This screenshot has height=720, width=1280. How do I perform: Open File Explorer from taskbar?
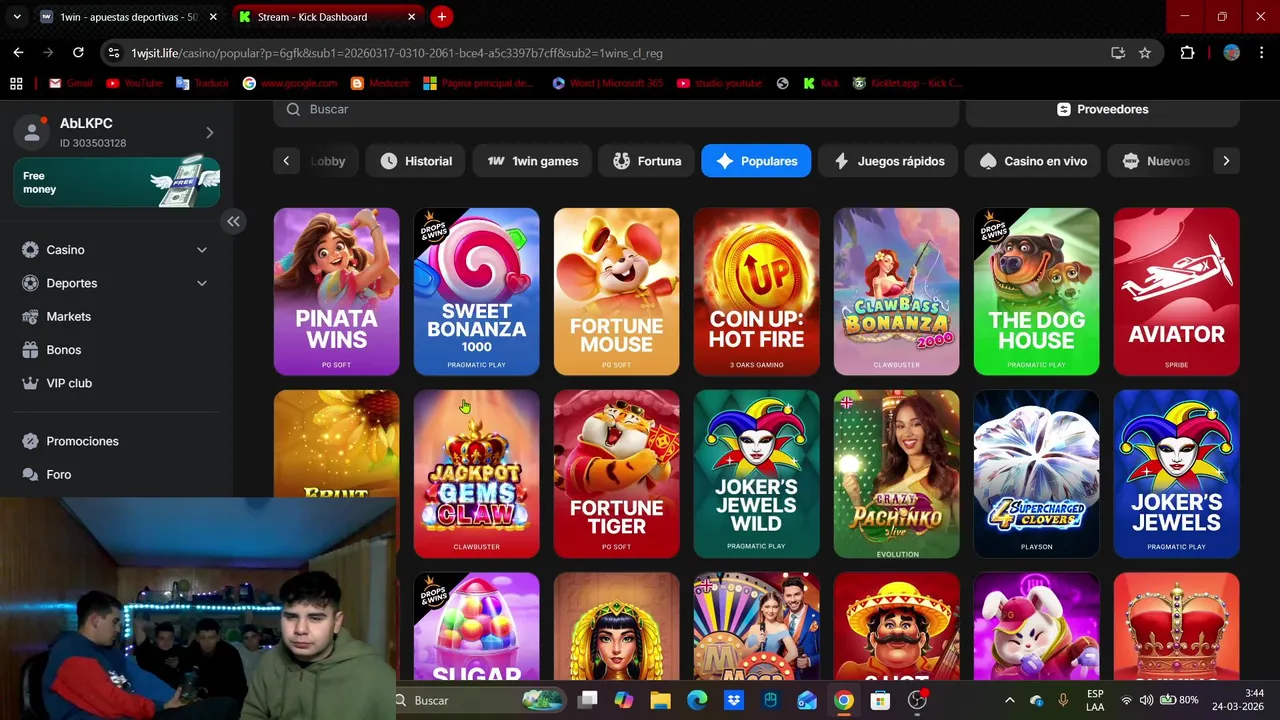point(660,700)
